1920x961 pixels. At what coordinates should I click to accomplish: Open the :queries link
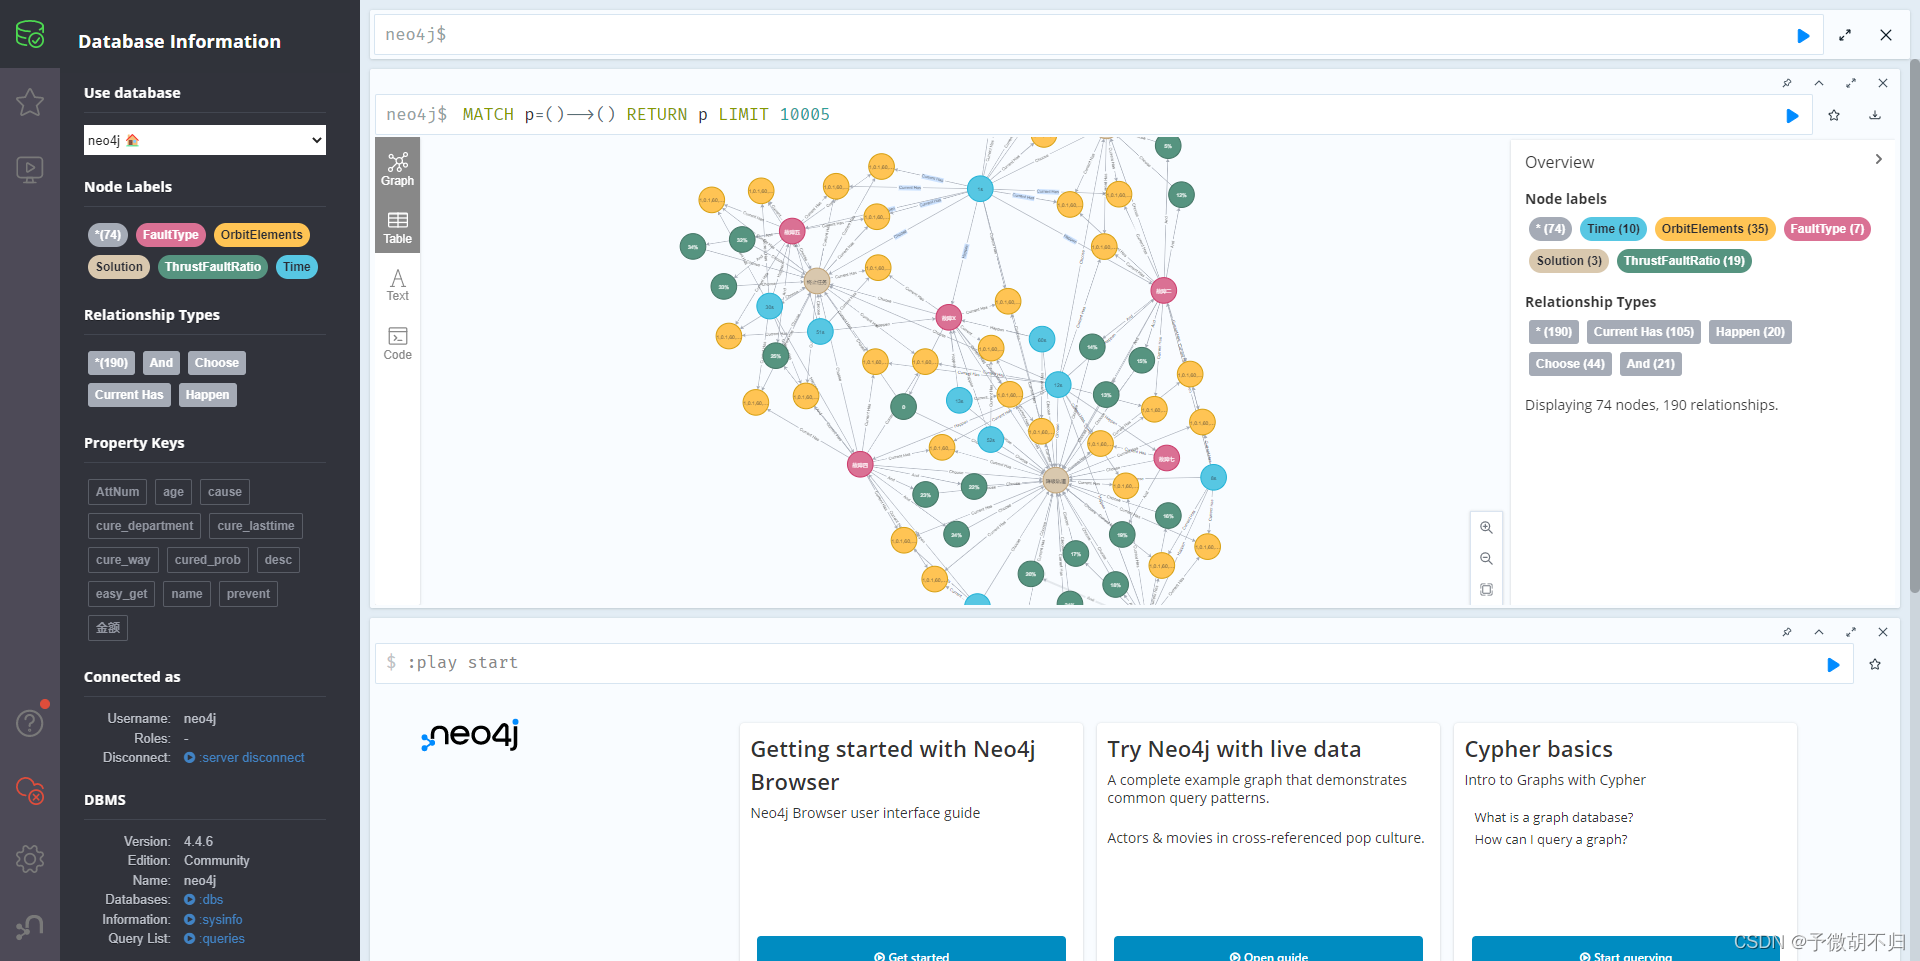click(x=214, y=939)
